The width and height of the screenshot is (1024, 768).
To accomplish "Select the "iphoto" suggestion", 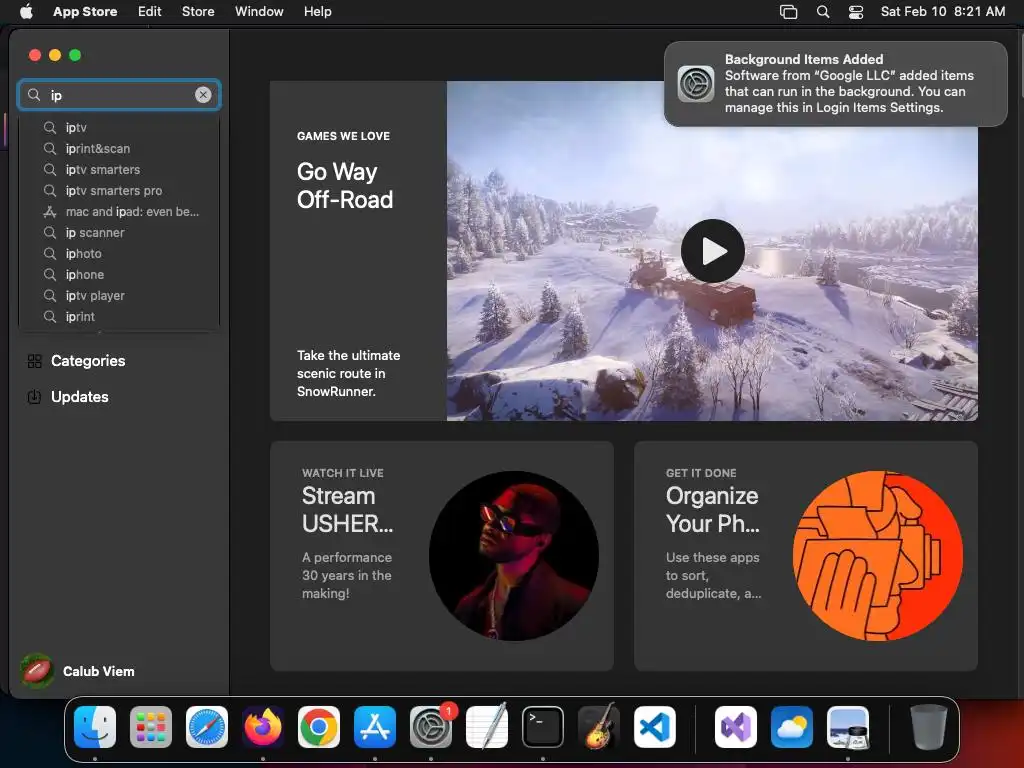I will pos(119,253).
